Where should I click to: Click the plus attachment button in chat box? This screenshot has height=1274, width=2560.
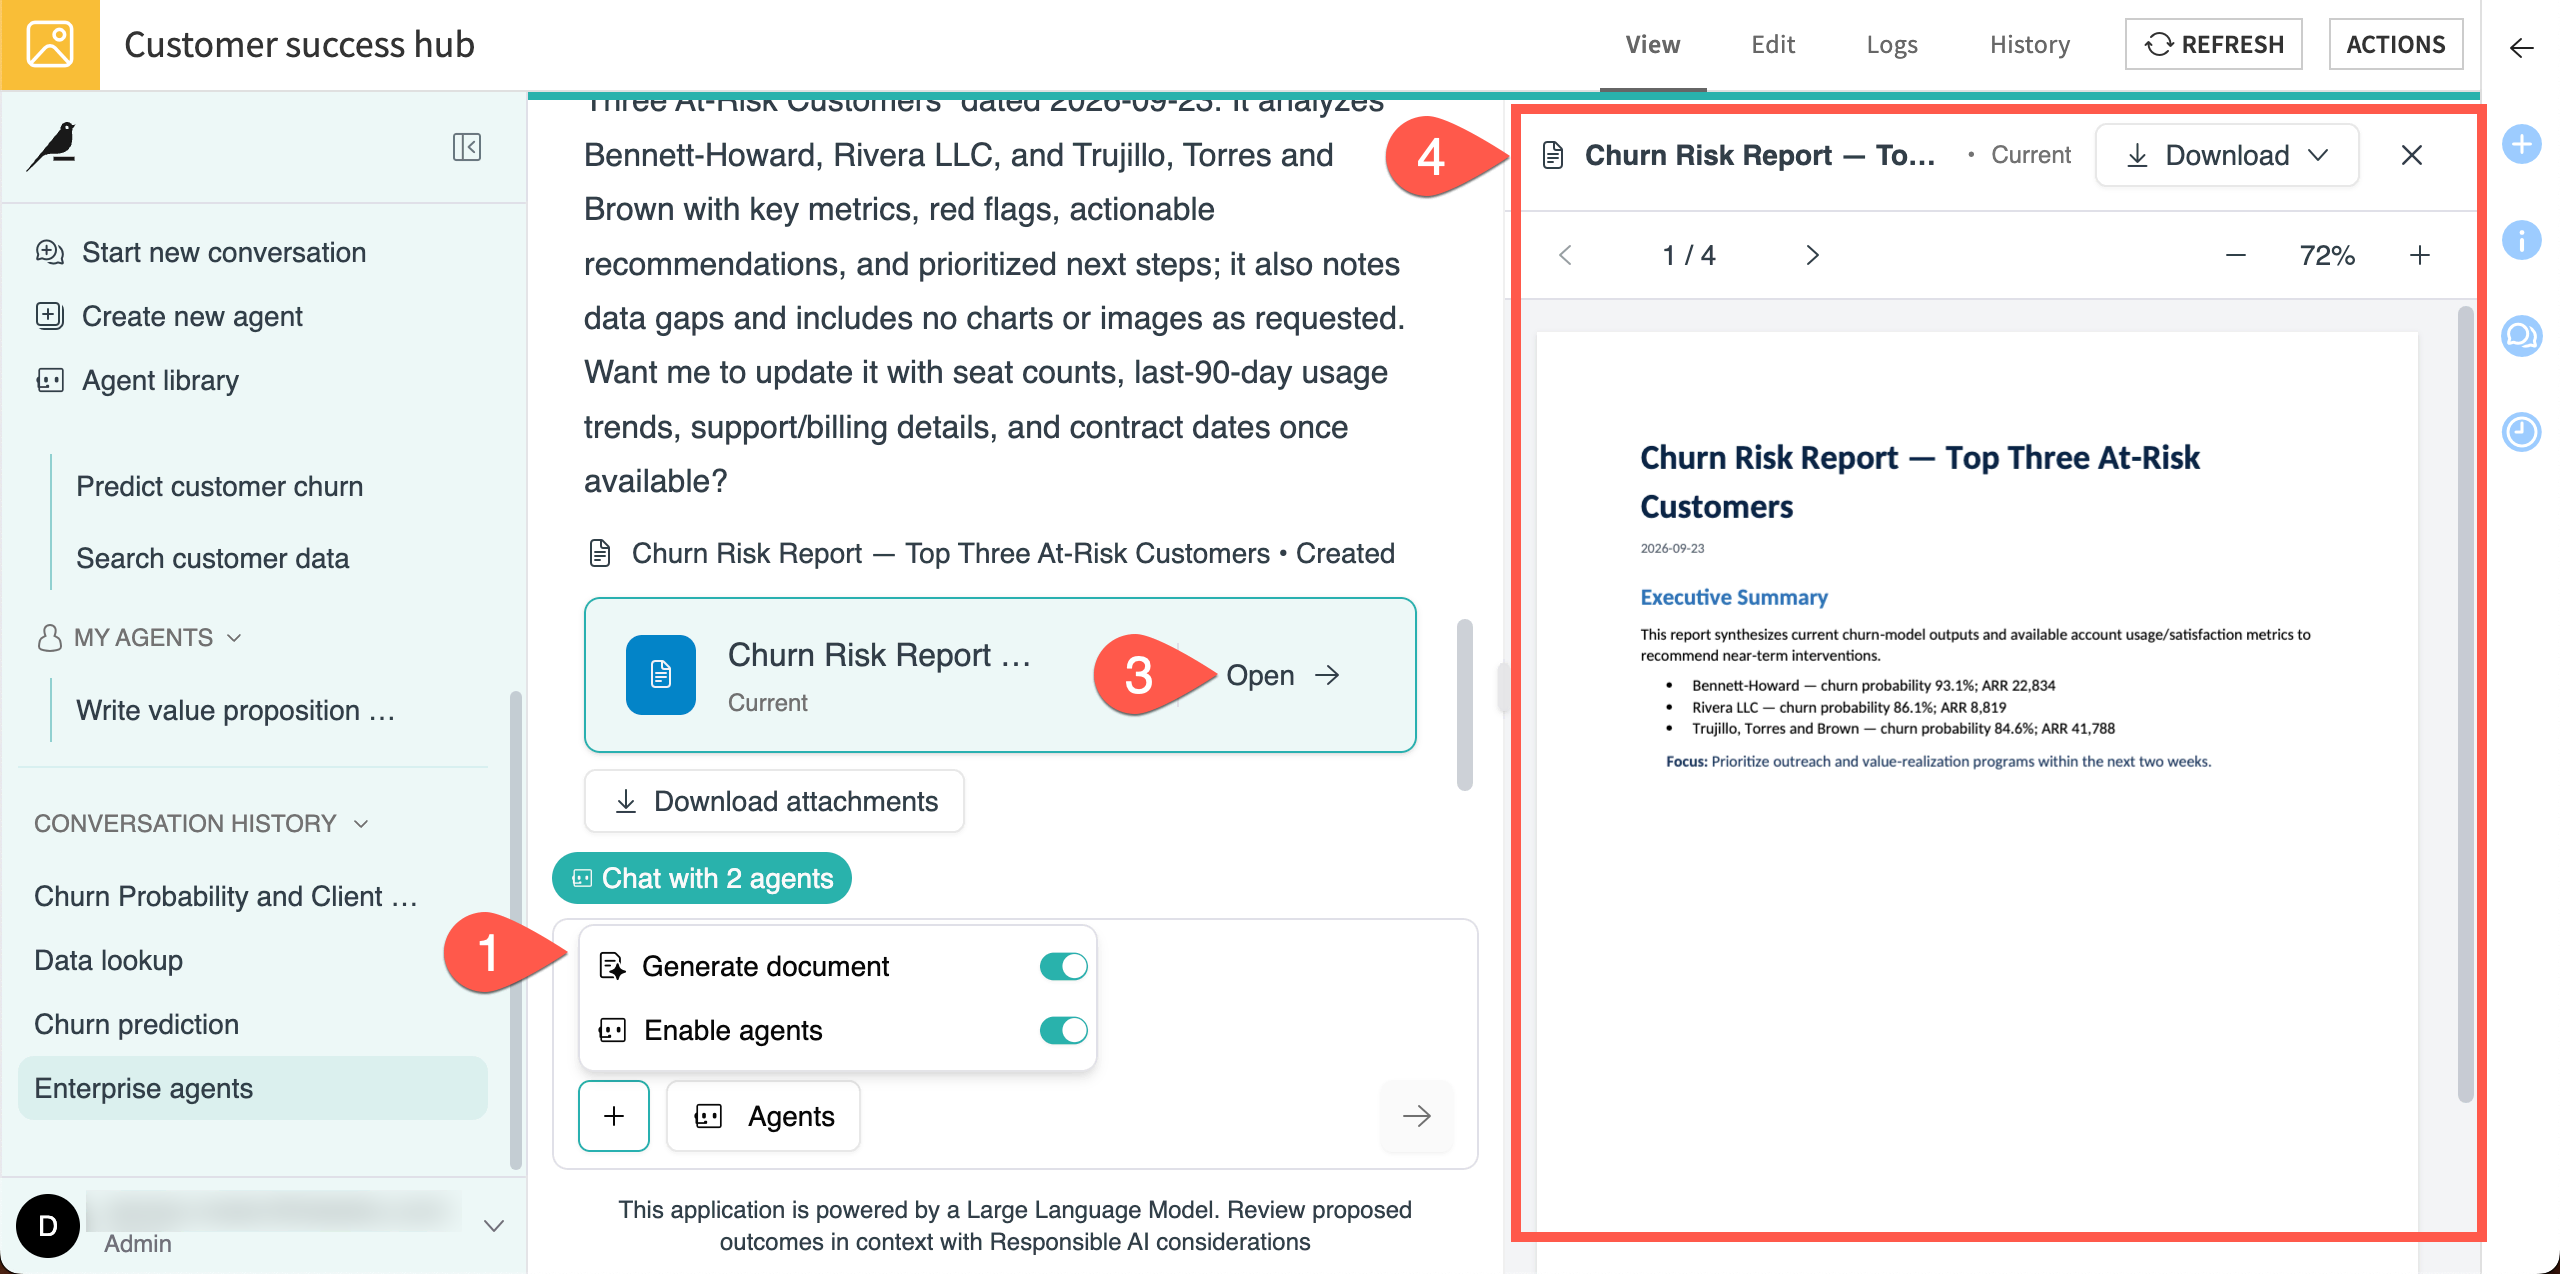[x=614, y=1116]
